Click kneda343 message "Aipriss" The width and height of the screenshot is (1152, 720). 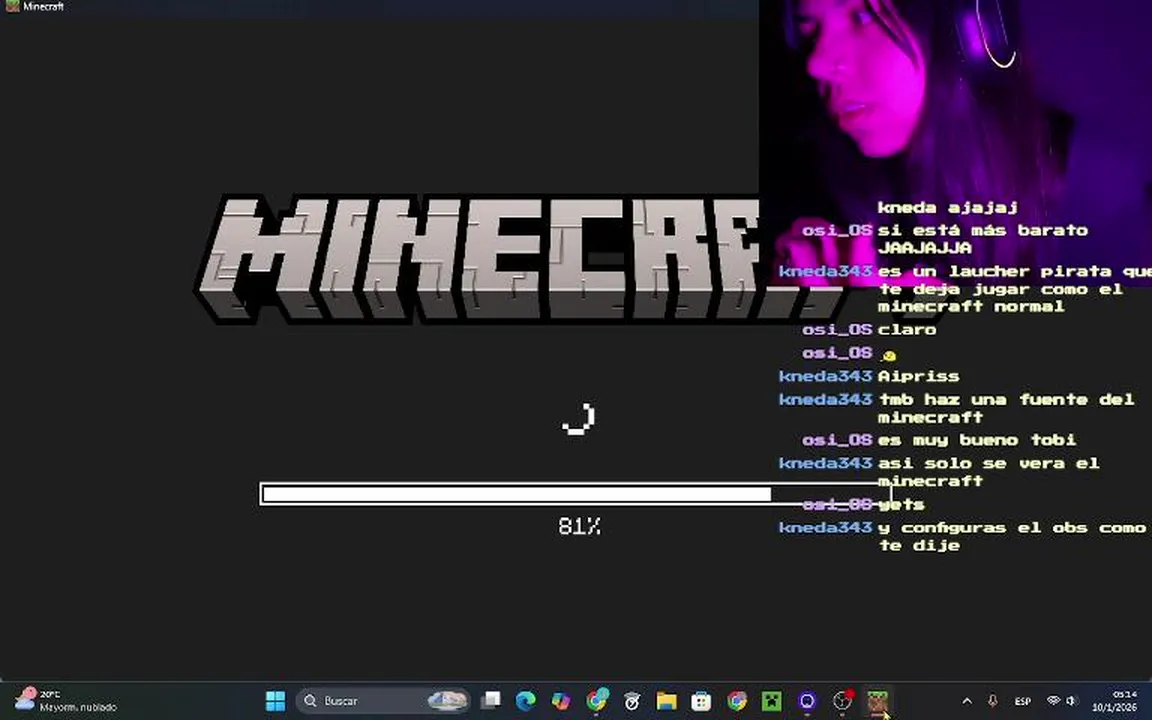tap(918, 376)
